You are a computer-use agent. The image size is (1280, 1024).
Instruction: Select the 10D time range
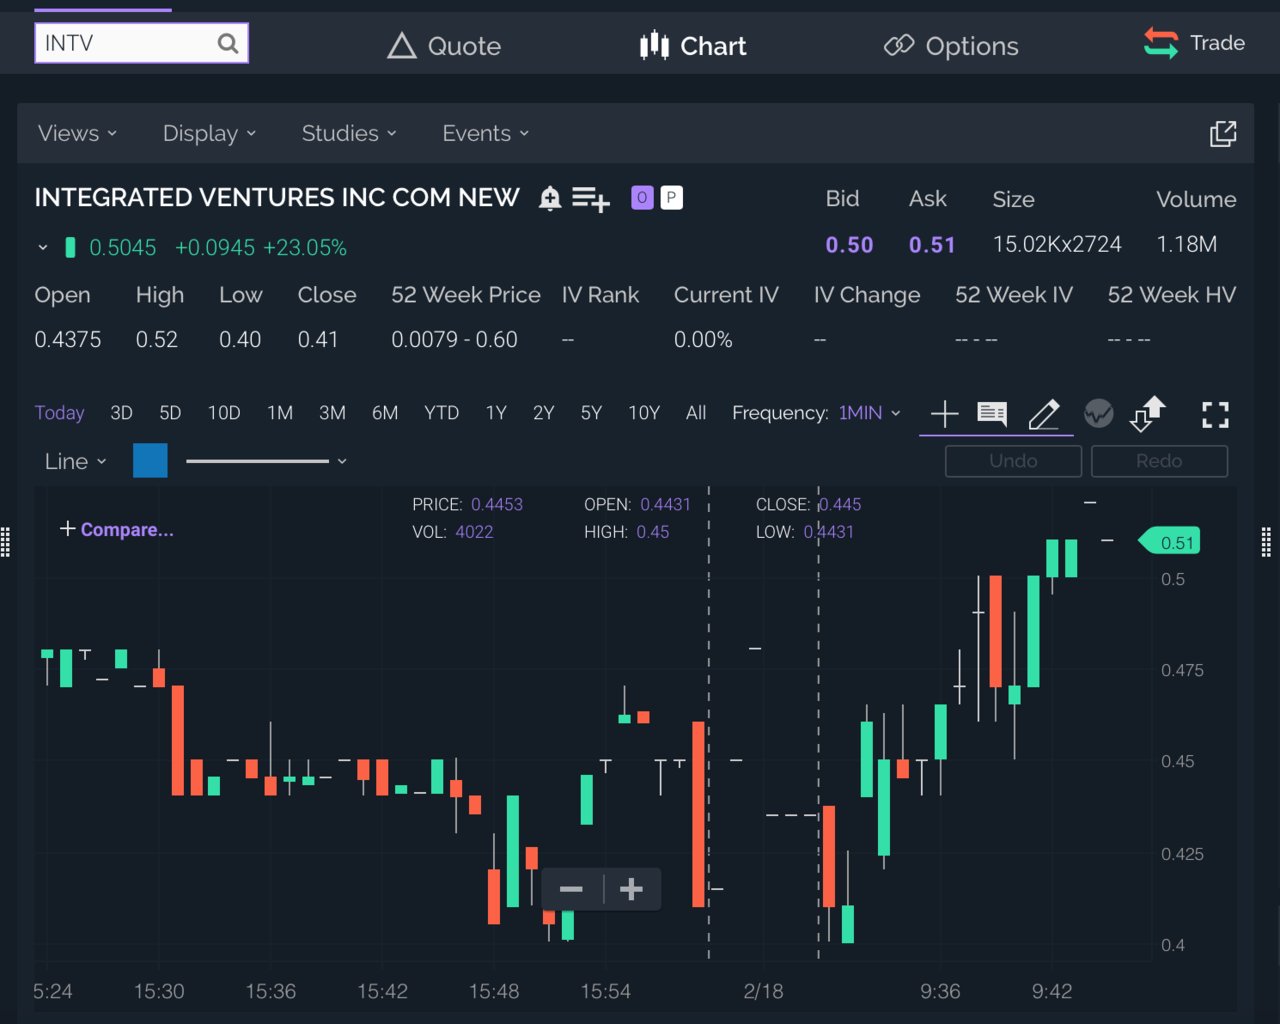224,413
